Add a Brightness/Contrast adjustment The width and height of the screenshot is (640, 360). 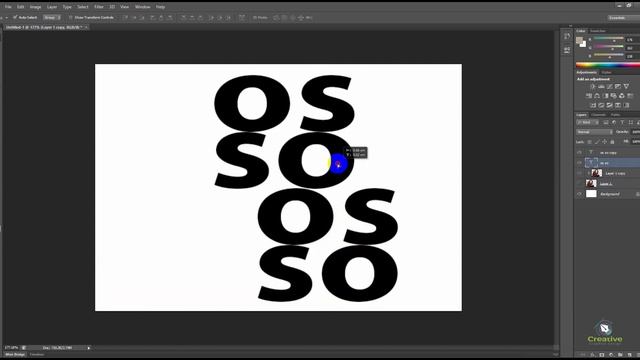click(x=593, y=87)
